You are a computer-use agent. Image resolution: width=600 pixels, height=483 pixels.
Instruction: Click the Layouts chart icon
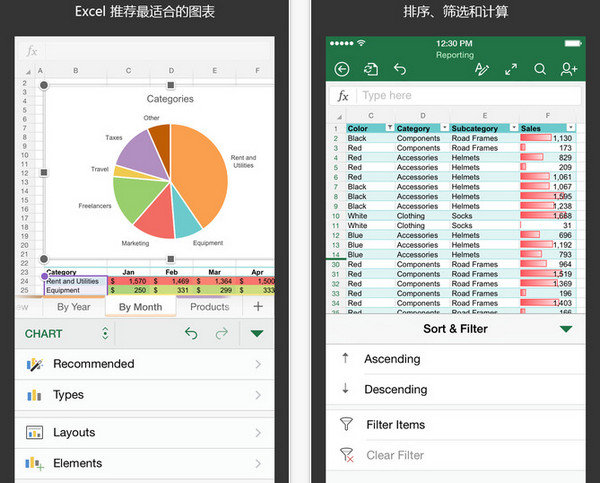pyautogui.click(x=34, y=432)
